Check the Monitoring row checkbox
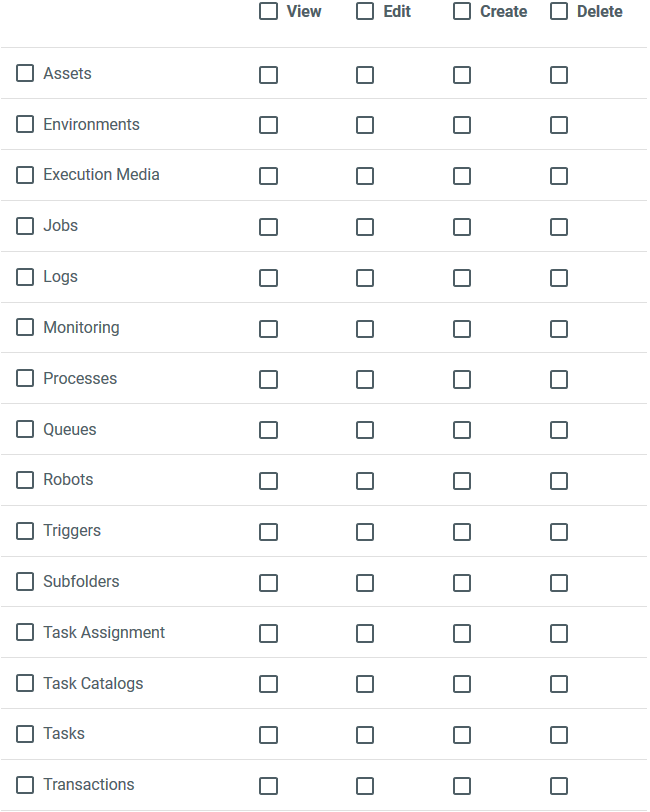This screenshot has height=812, width=650. tap(25, 328)
